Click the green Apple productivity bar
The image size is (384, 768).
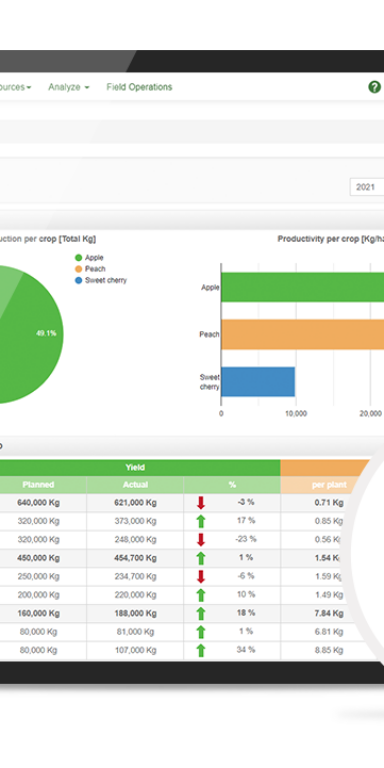tap(302, 288)
